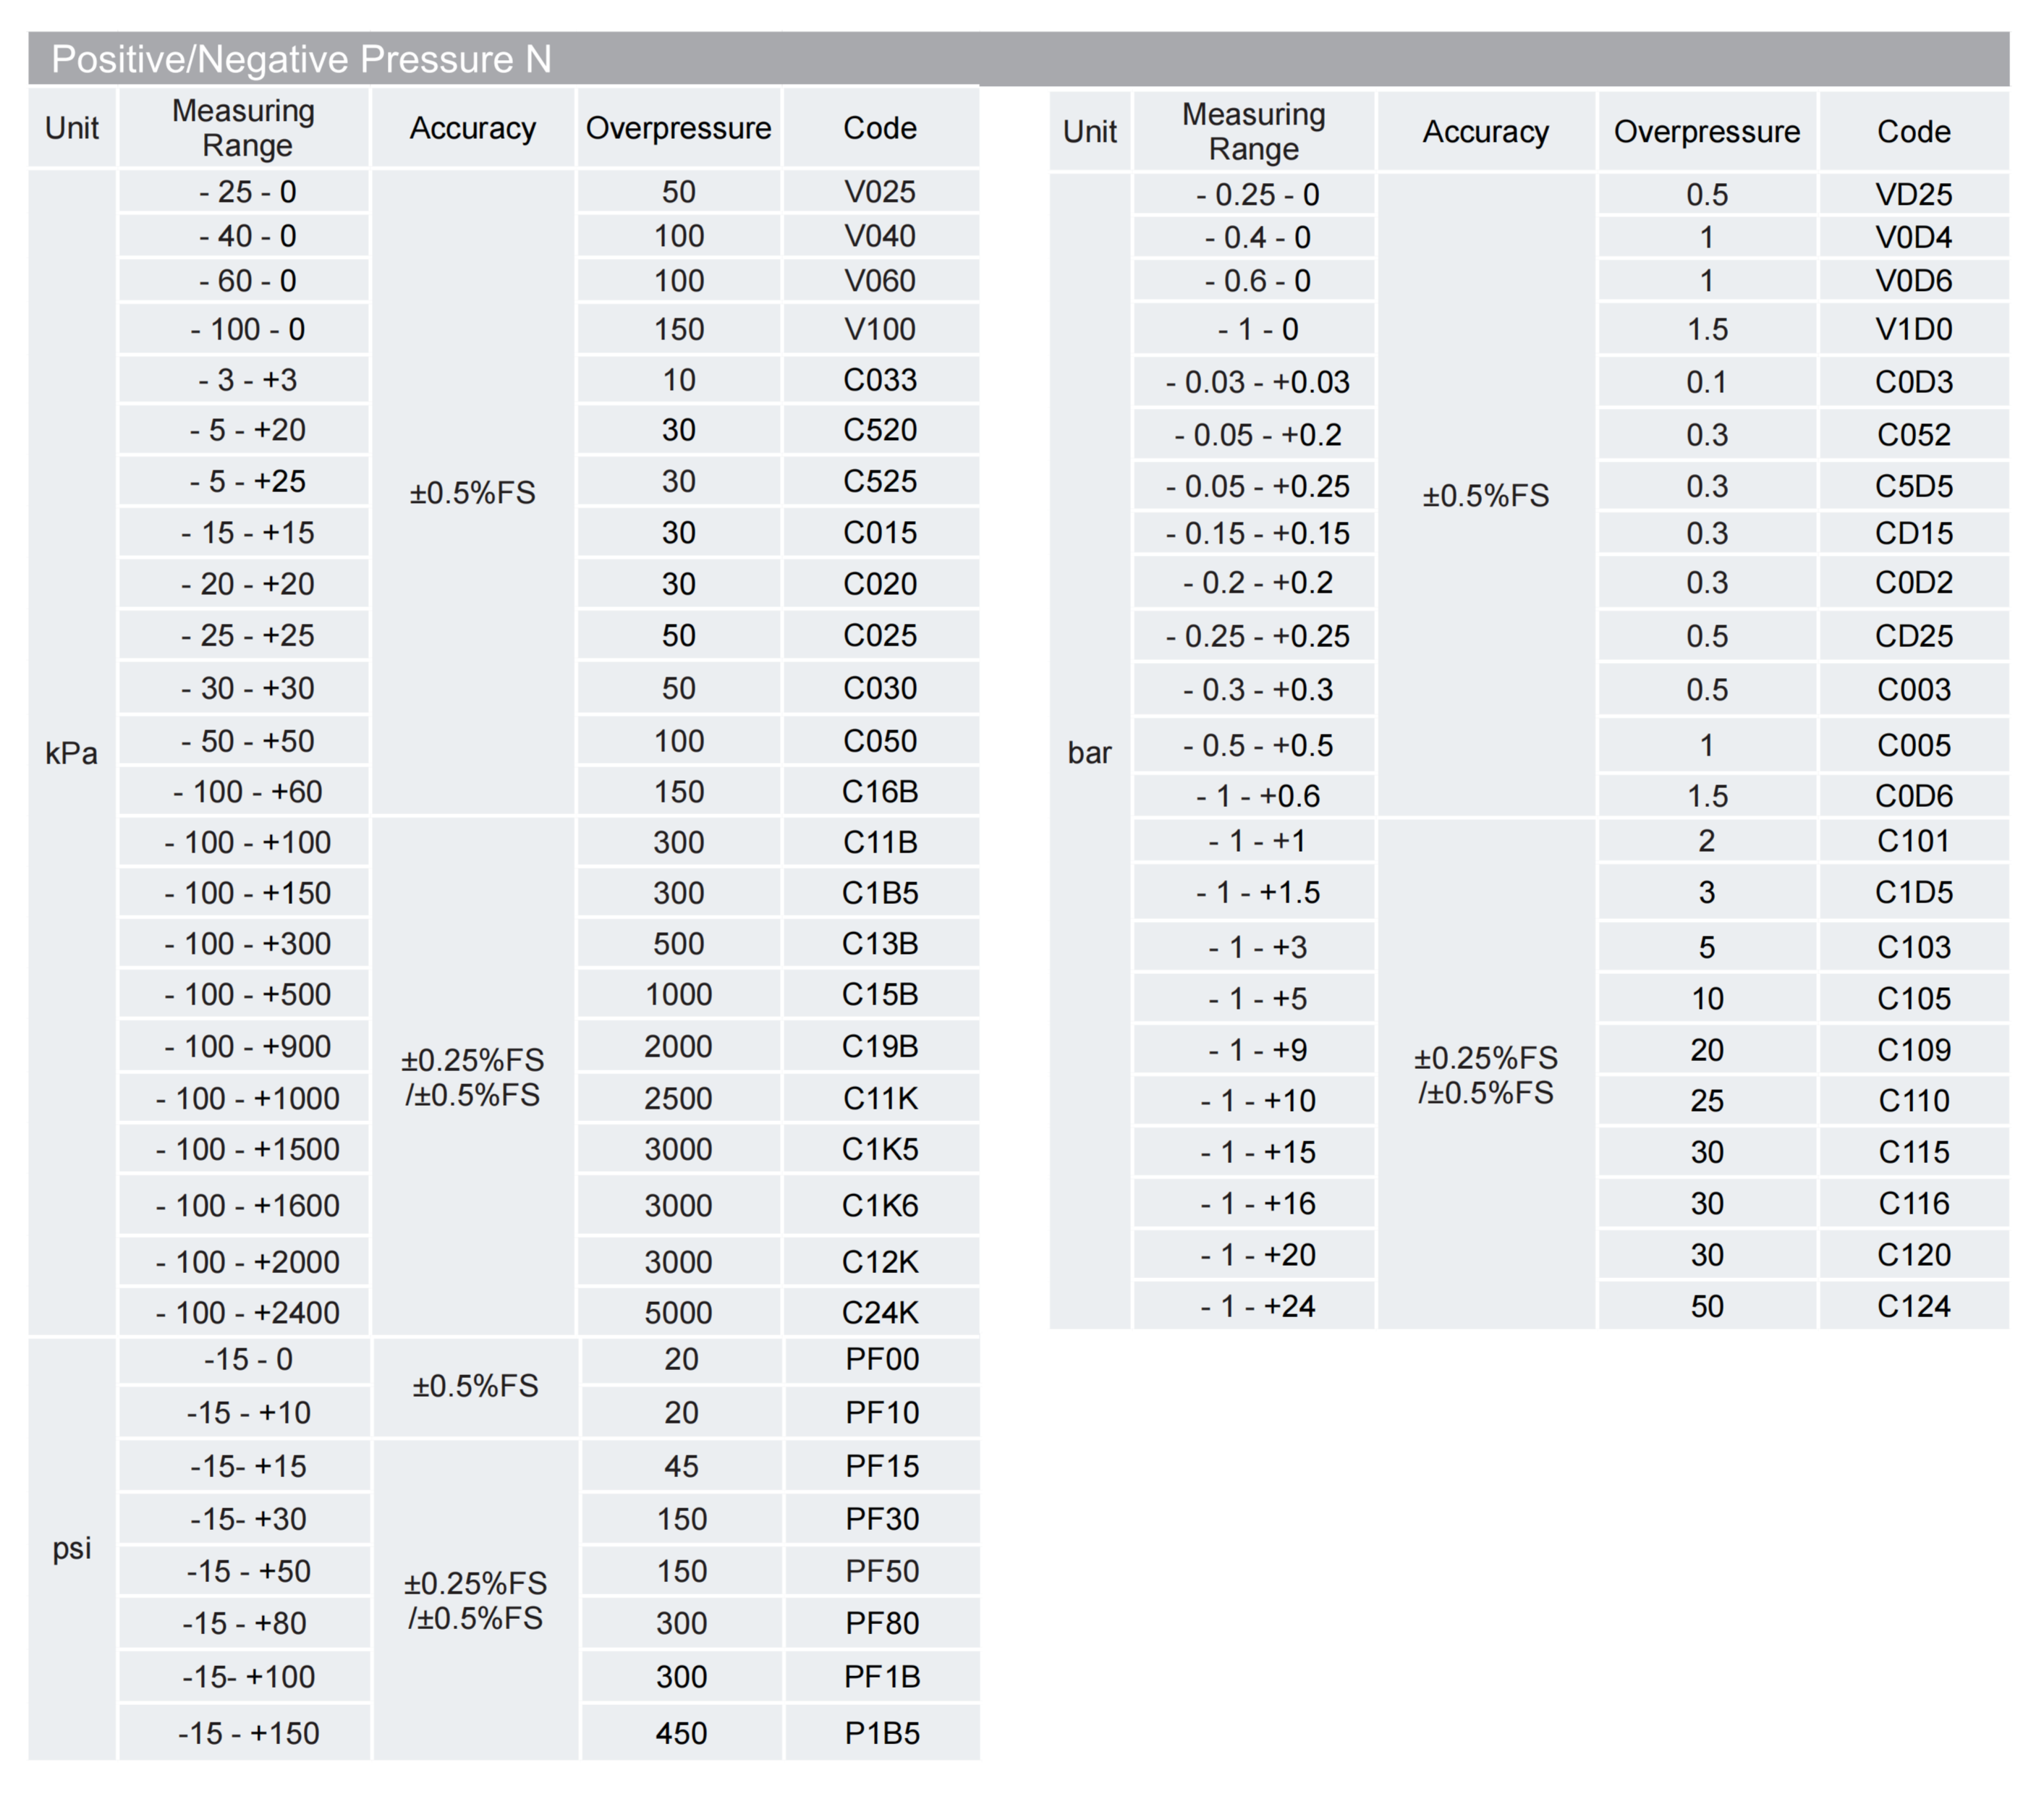Select the C124 code cell
The width and height of the screenshot is (2044, 1802).
1912,1305
